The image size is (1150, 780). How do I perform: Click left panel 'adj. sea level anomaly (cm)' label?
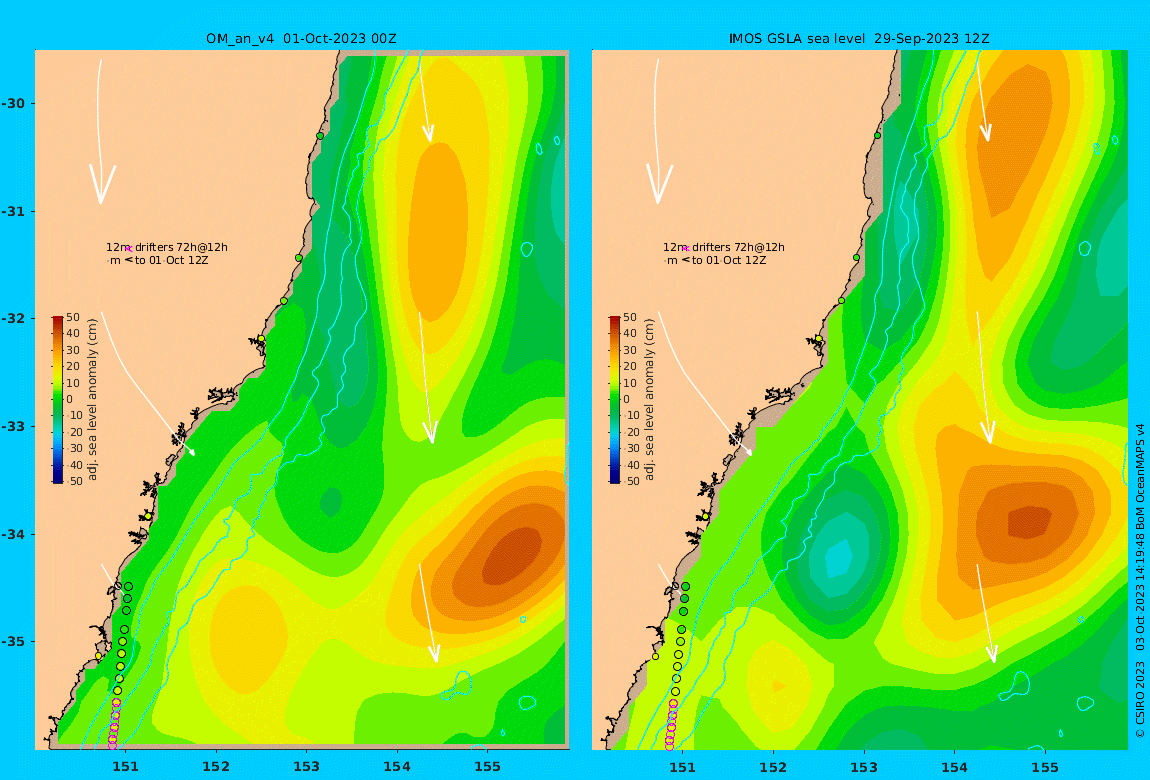92,399
